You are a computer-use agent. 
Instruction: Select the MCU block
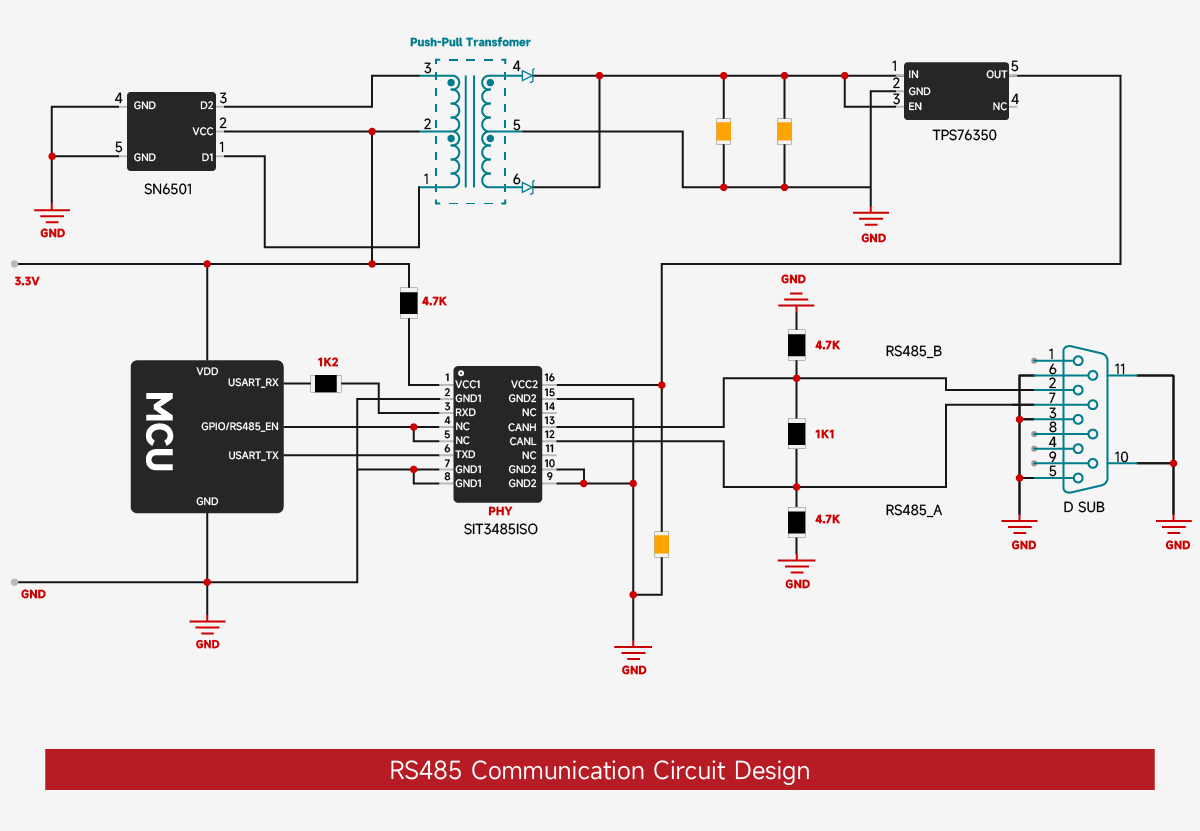click(207, 436)
